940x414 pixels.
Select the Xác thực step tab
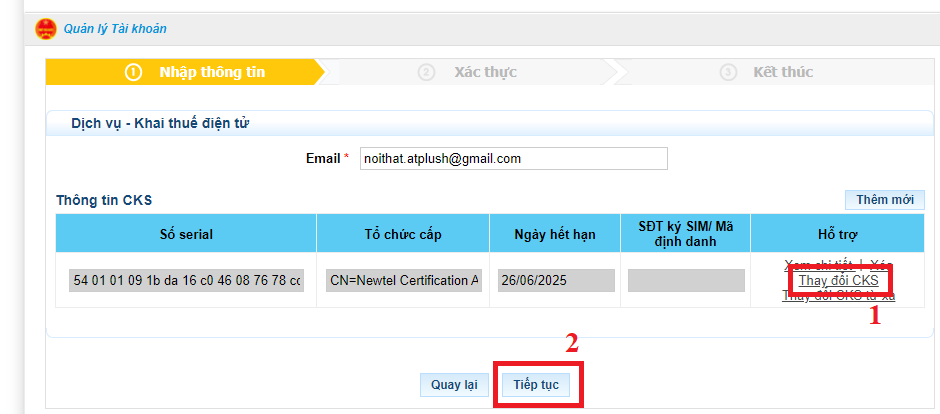click(x=485, y=72)
